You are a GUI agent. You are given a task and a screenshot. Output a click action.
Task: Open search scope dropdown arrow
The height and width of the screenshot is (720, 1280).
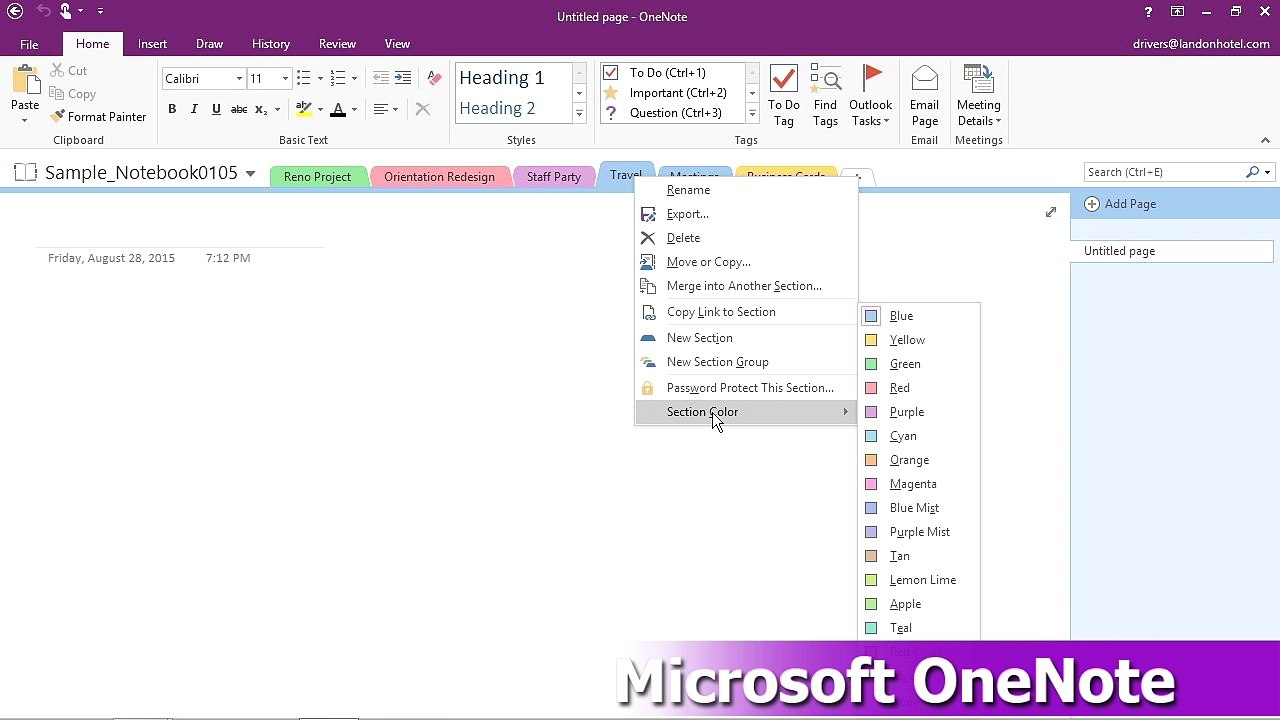pyautogui.click(x=1267, y=172)
